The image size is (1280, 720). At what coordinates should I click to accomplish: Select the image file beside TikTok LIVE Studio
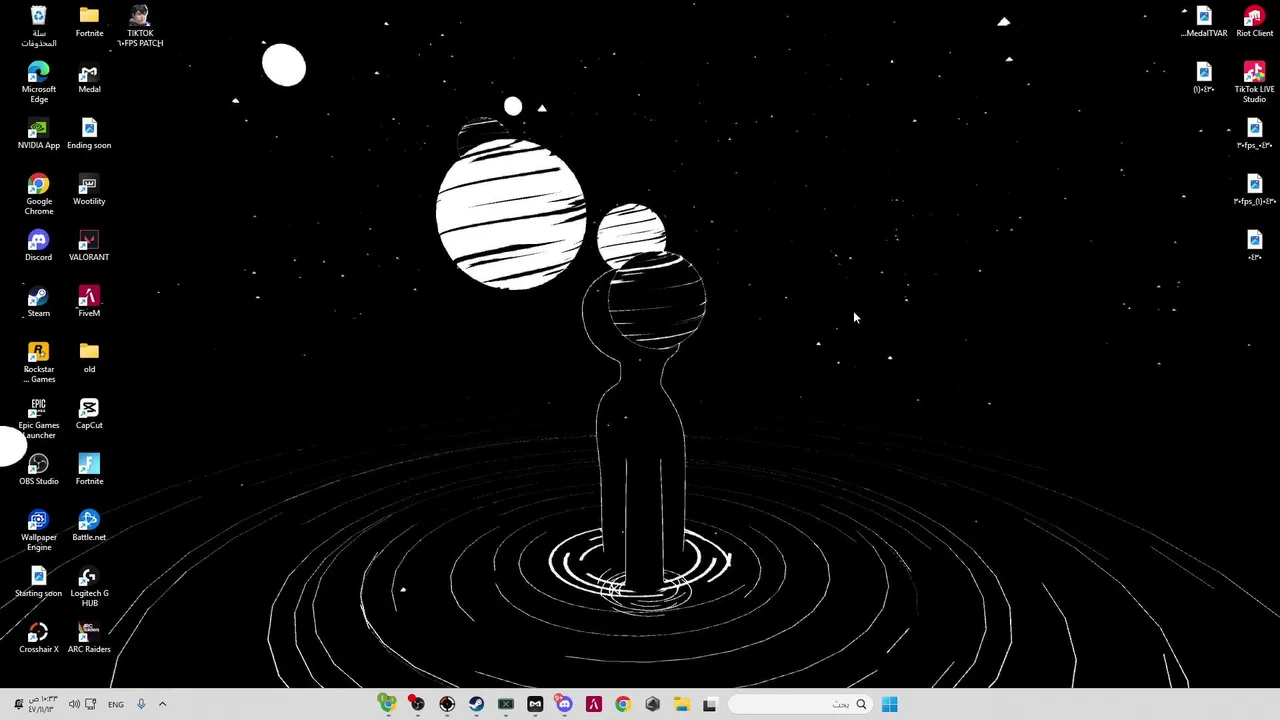pyautogui.click(x=1204, y=78)
